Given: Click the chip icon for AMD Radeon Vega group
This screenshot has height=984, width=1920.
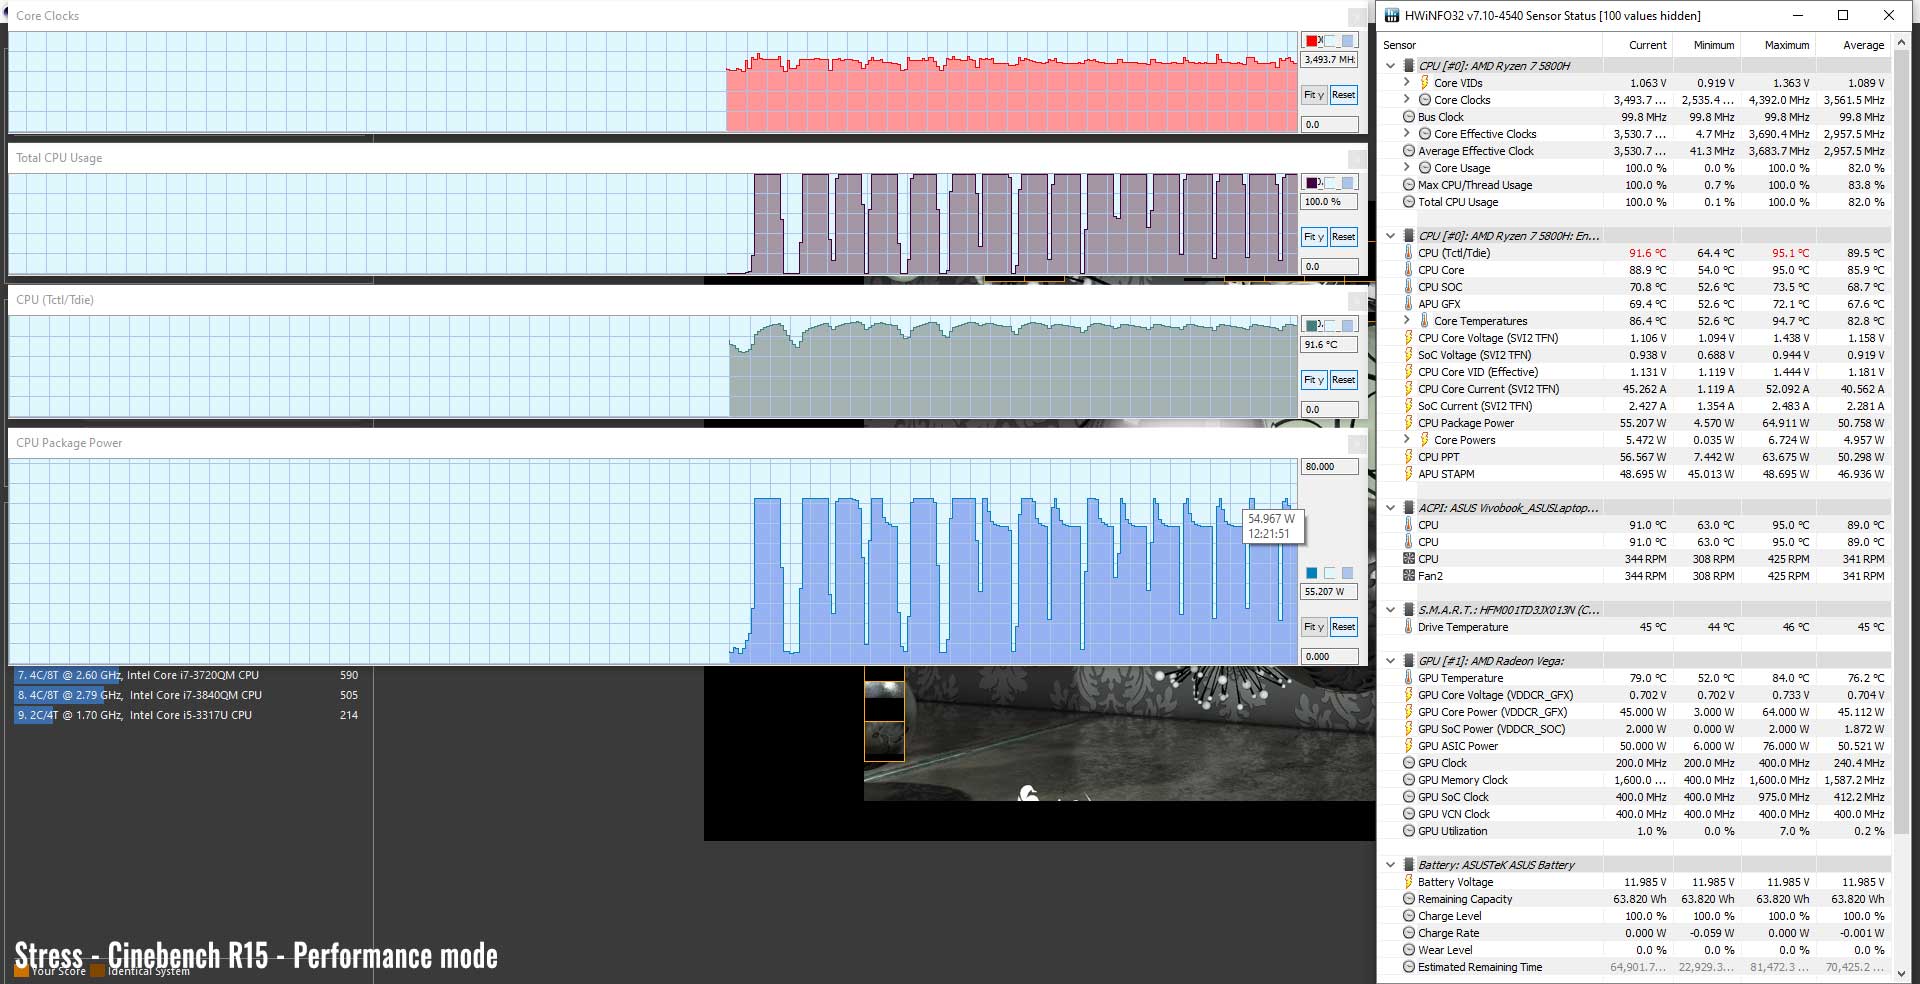Looking at the screenshot, I should click(1408, 661).
